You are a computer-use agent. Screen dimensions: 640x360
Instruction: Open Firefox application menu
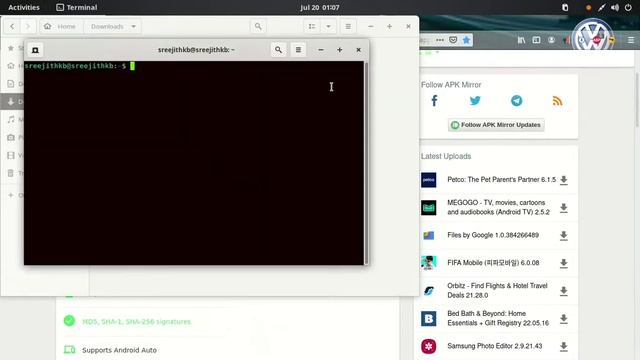click(x=631, y=40)
